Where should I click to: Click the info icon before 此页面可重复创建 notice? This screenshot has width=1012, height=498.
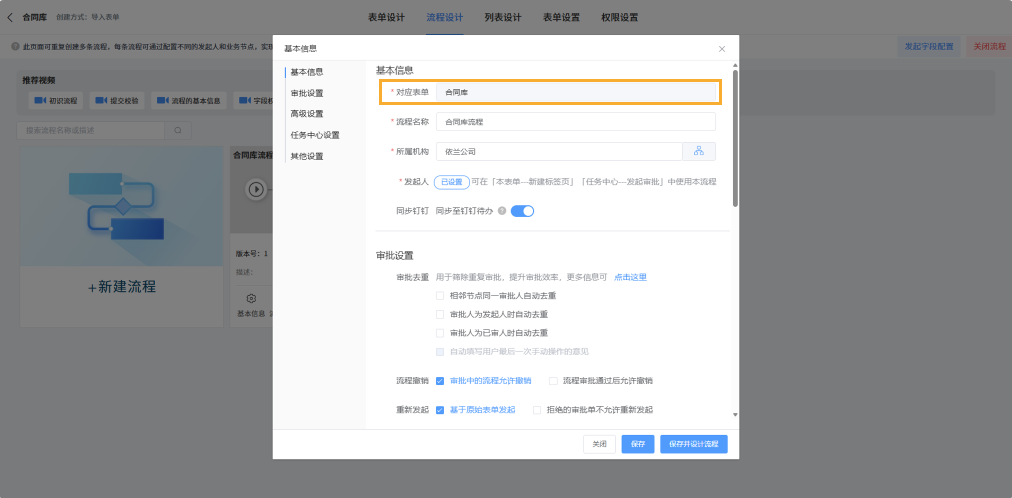[x=15, y=47]
